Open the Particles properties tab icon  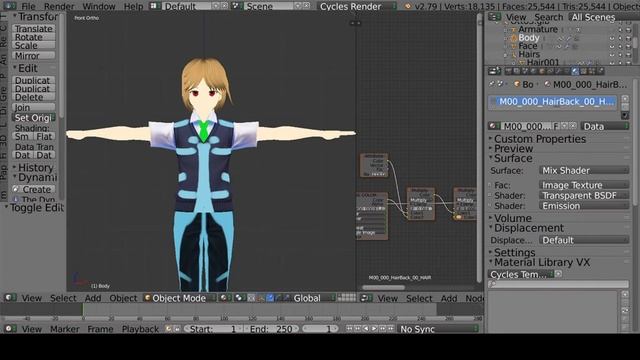592,71
